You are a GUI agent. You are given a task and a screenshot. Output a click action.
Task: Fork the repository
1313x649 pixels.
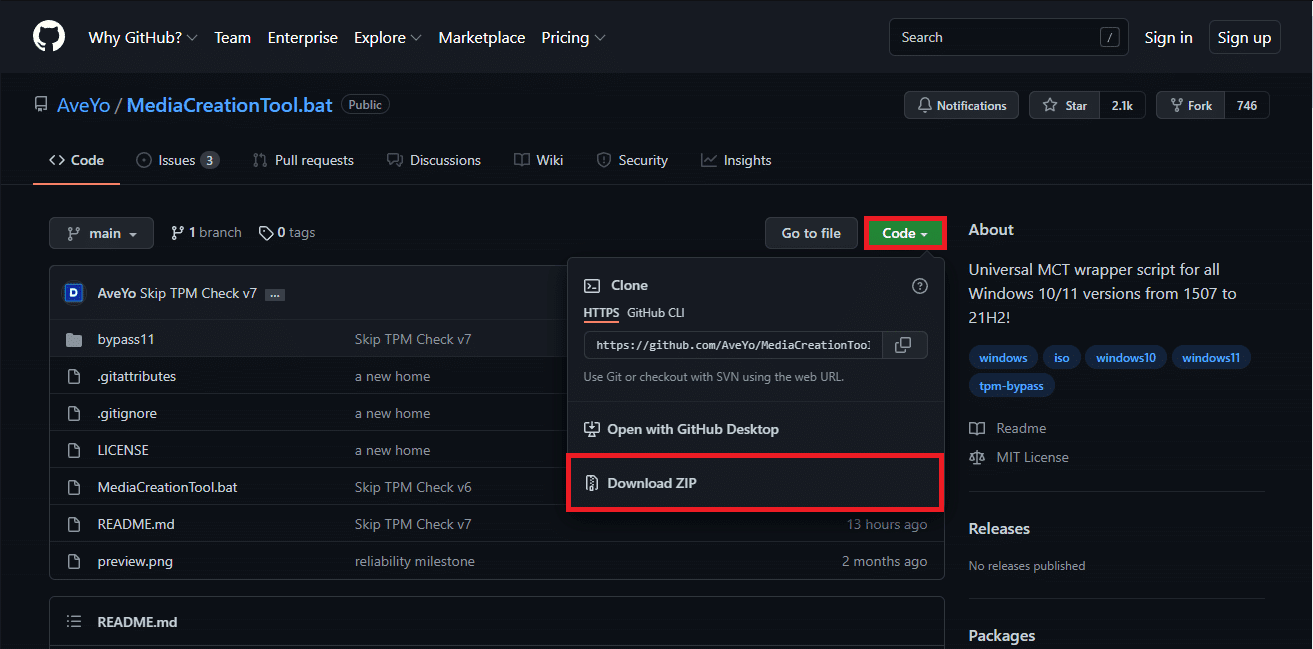(1190, 105)
